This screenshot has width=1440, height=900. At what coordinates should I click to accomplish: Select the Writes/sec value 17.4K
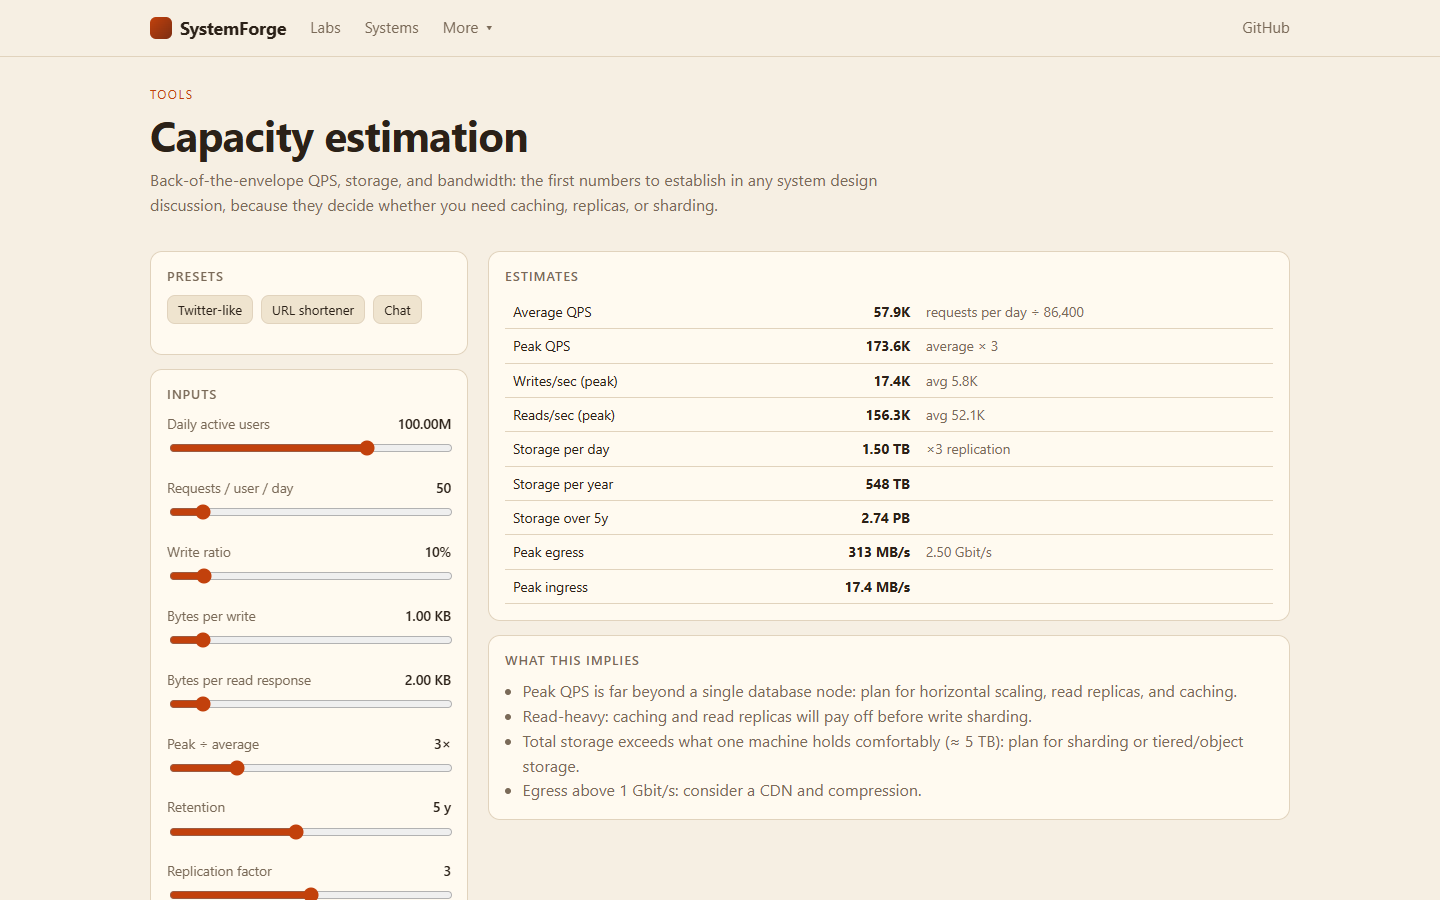(891, 381)
